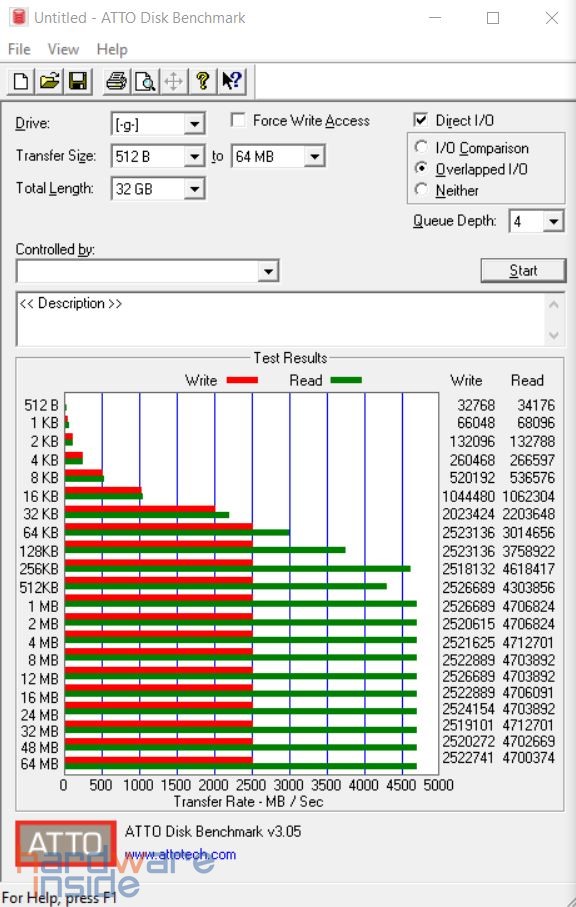The width and height of the screenshot is (576, 907).
Task: Click the Read value 3014656
Action: (x=529, y=532)
